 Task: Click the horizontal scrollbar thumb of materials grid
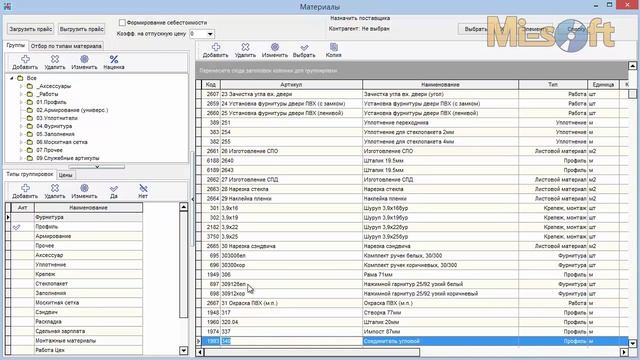[312, 352]
